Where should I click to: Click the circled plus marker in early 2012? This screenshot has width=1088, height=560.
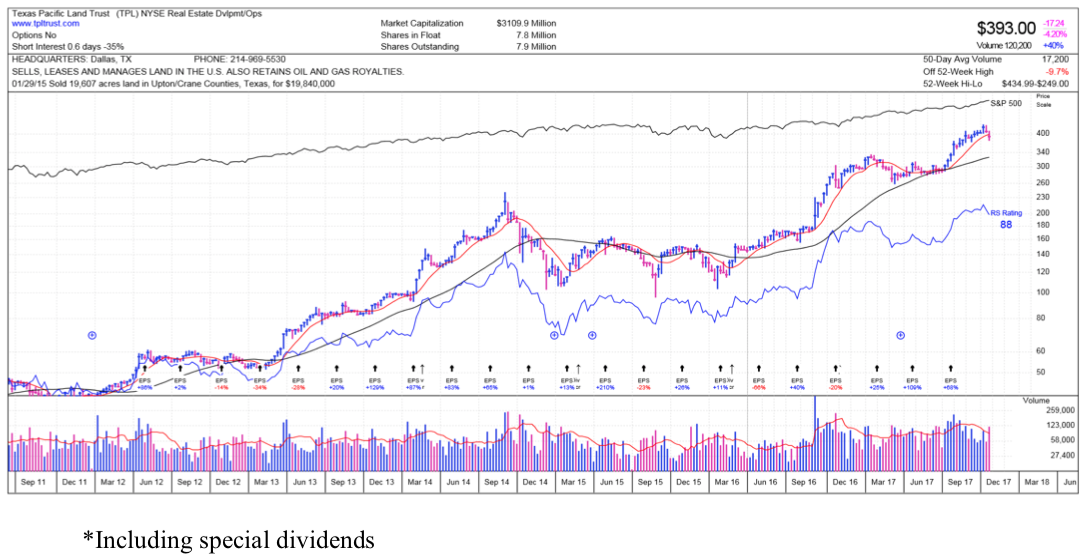(x=92, y=335)
